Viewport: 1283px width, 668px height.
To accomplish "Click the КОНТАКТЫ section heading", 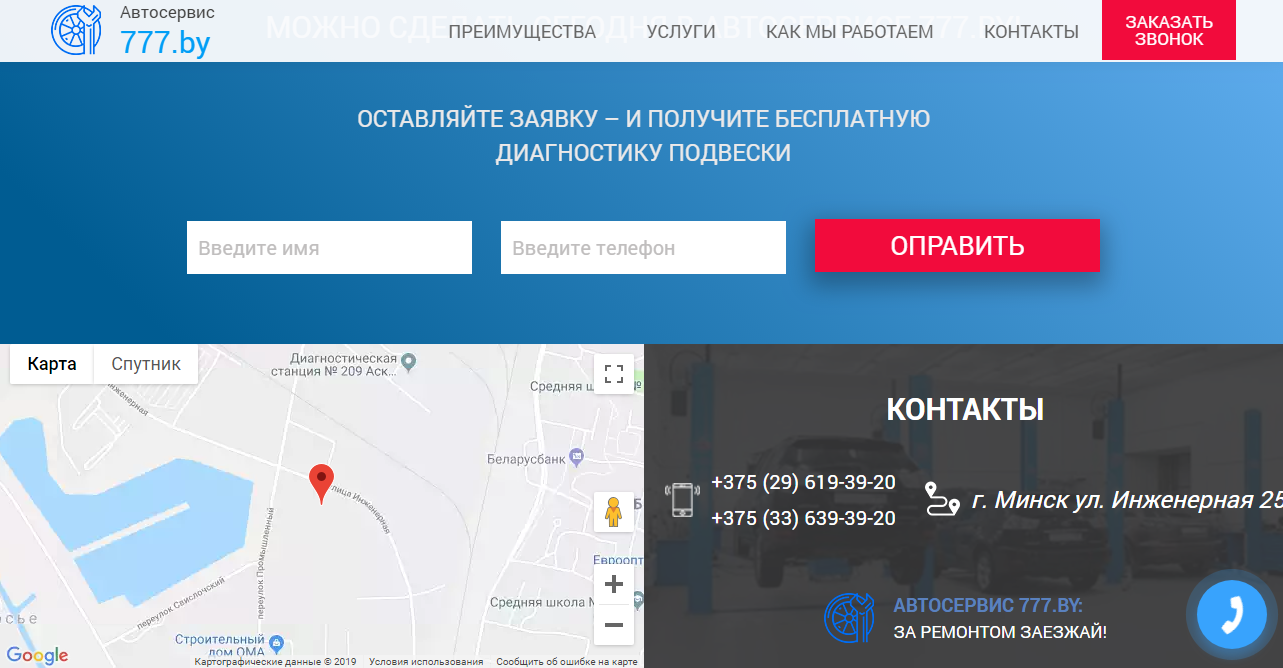I will pyautogui.click(x=965, y=409).
